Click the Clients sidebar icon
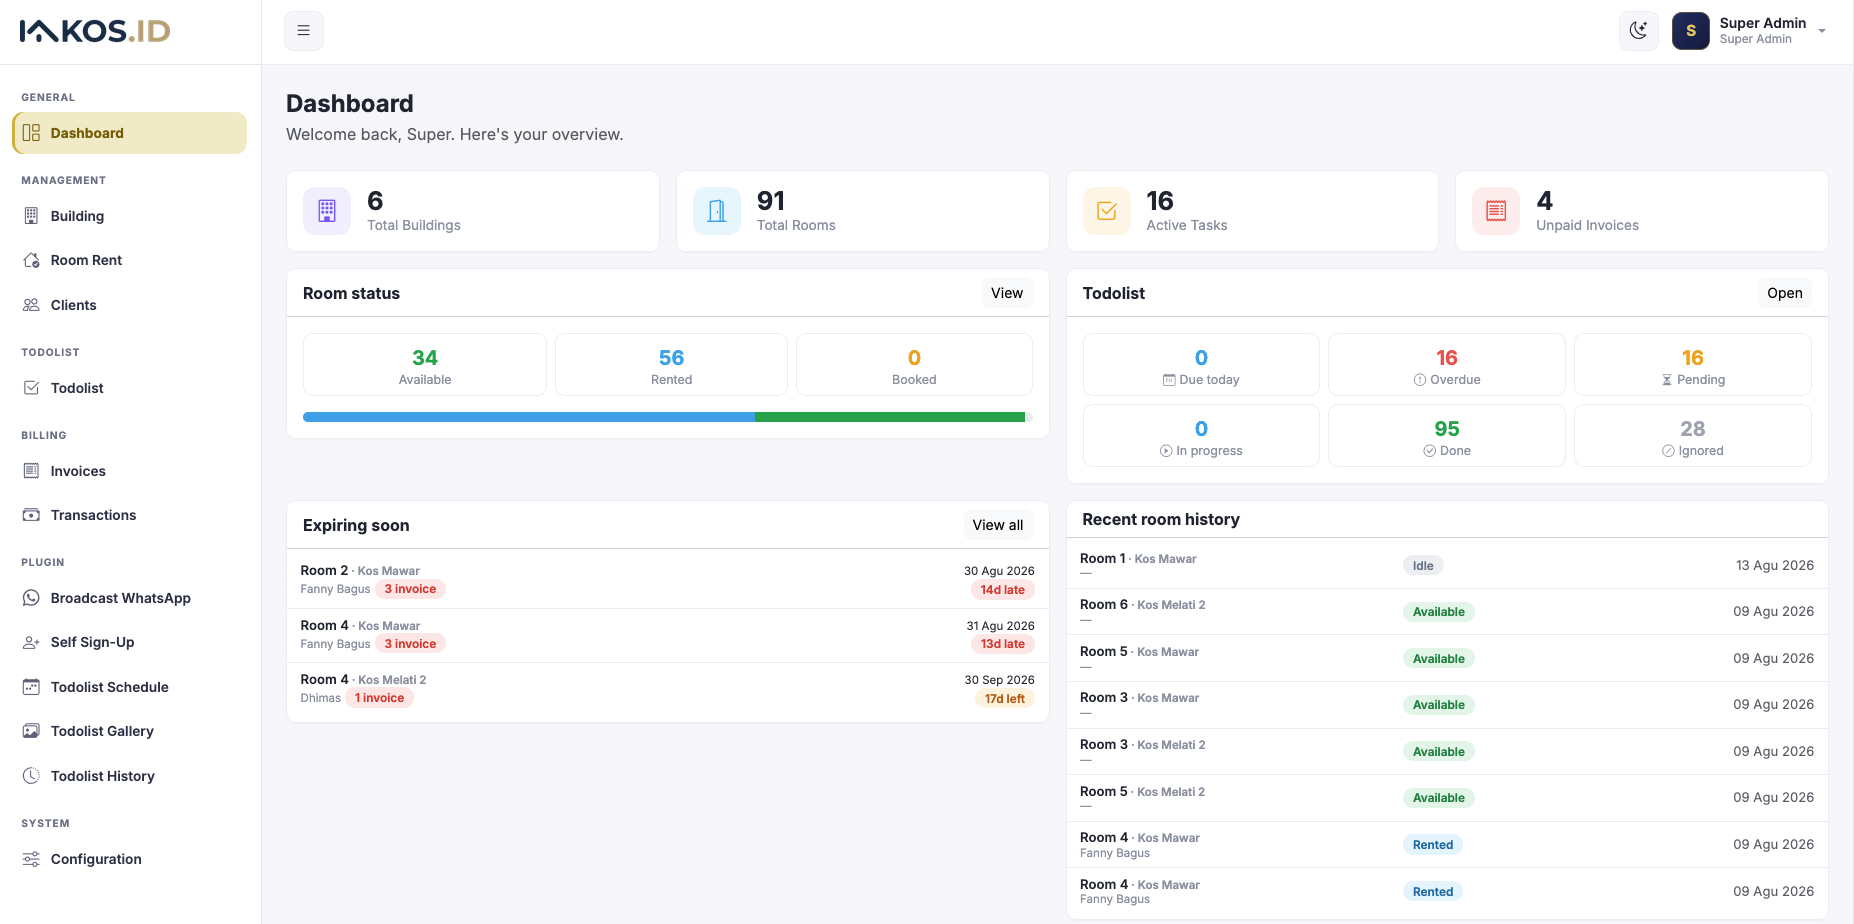1854x924 pixels. 31,305
